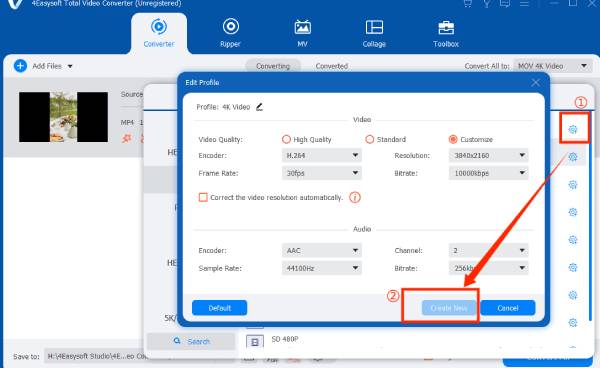Viewport: 600px width, 368px height.
Task: Click the SD 480P format icon
Action: (x=255, y=341)
